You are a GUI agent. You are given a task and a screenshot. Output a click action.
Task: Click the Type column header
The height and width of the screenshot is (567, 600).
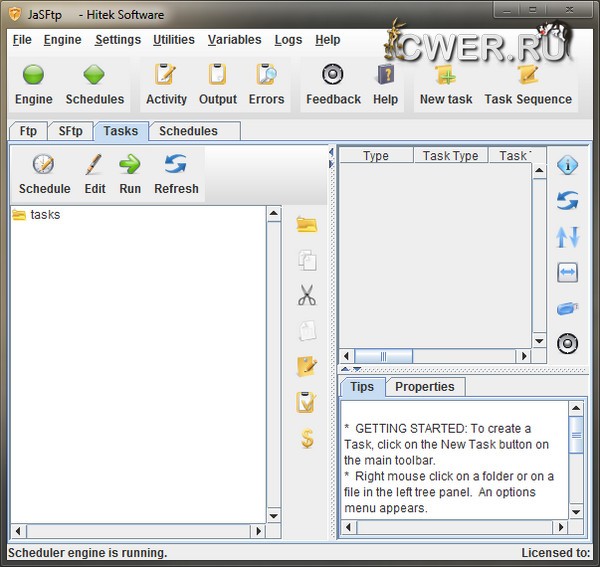coord(376,156)
